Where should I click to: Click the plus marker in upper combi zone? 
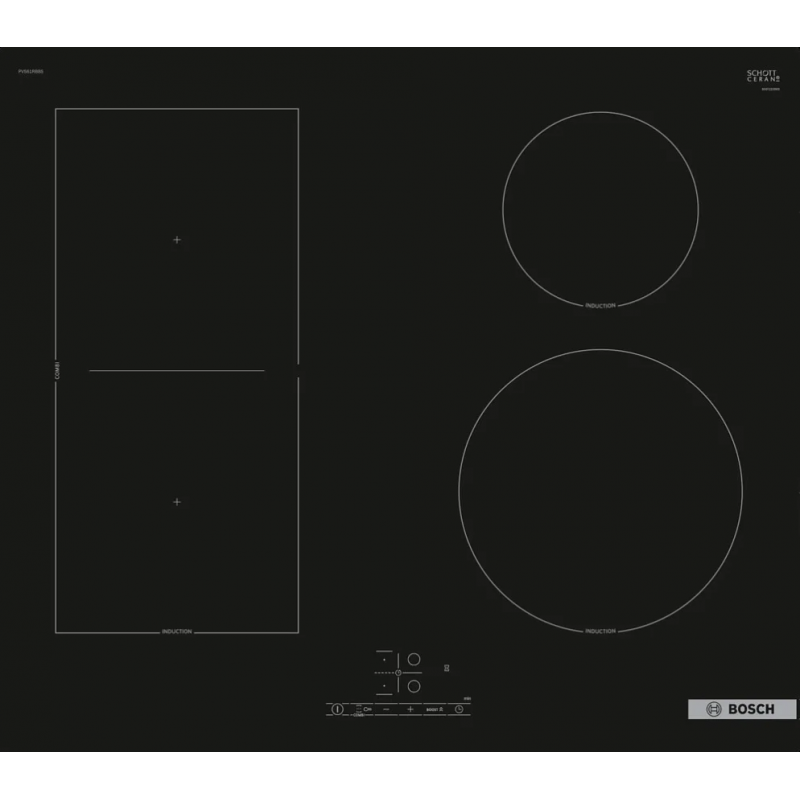[x=177, y=240]
